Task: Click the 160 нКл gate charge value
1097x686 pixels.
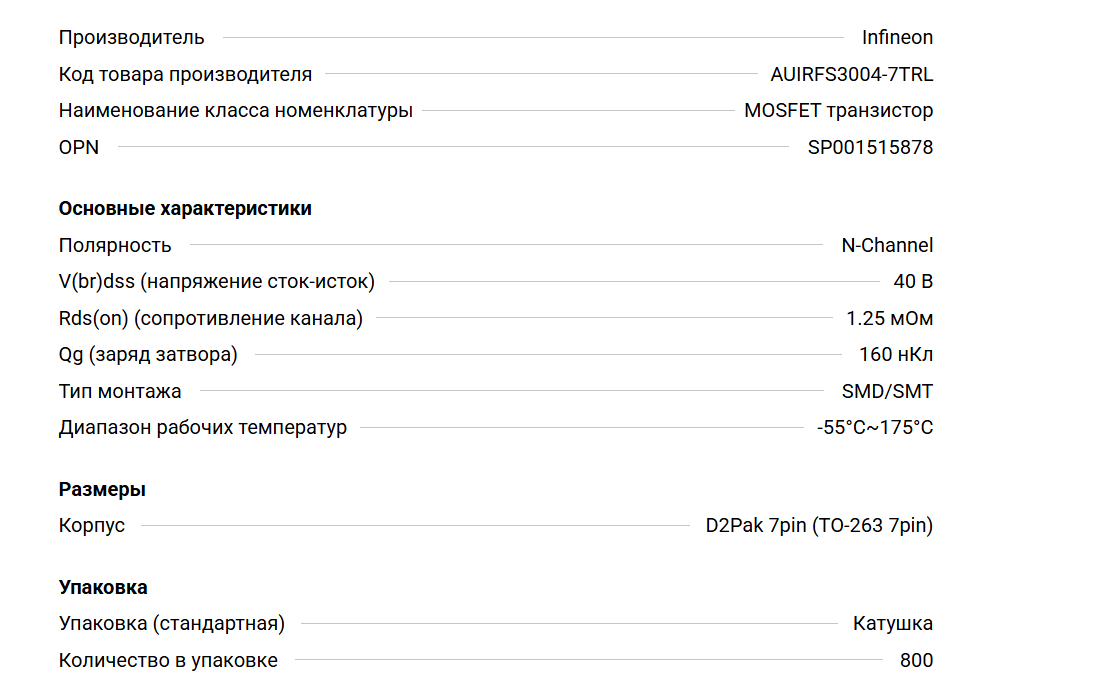Action: pos(896,355)
